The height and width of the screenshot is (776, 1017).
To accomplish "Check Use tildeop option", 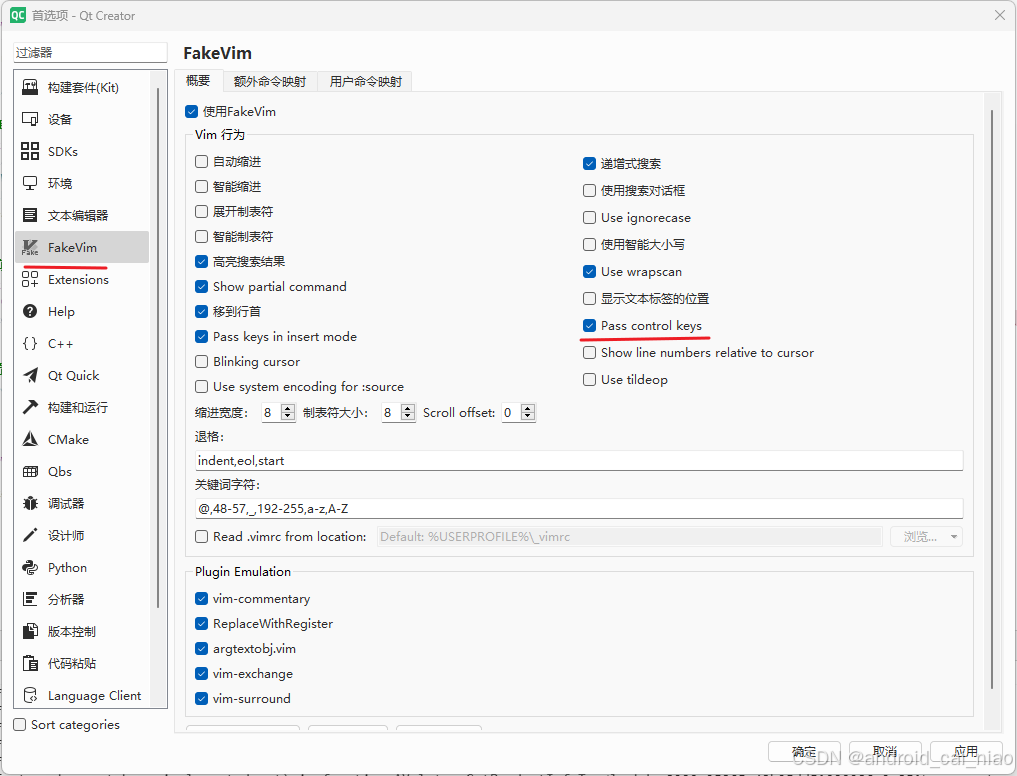I will (x=590, y=380).
